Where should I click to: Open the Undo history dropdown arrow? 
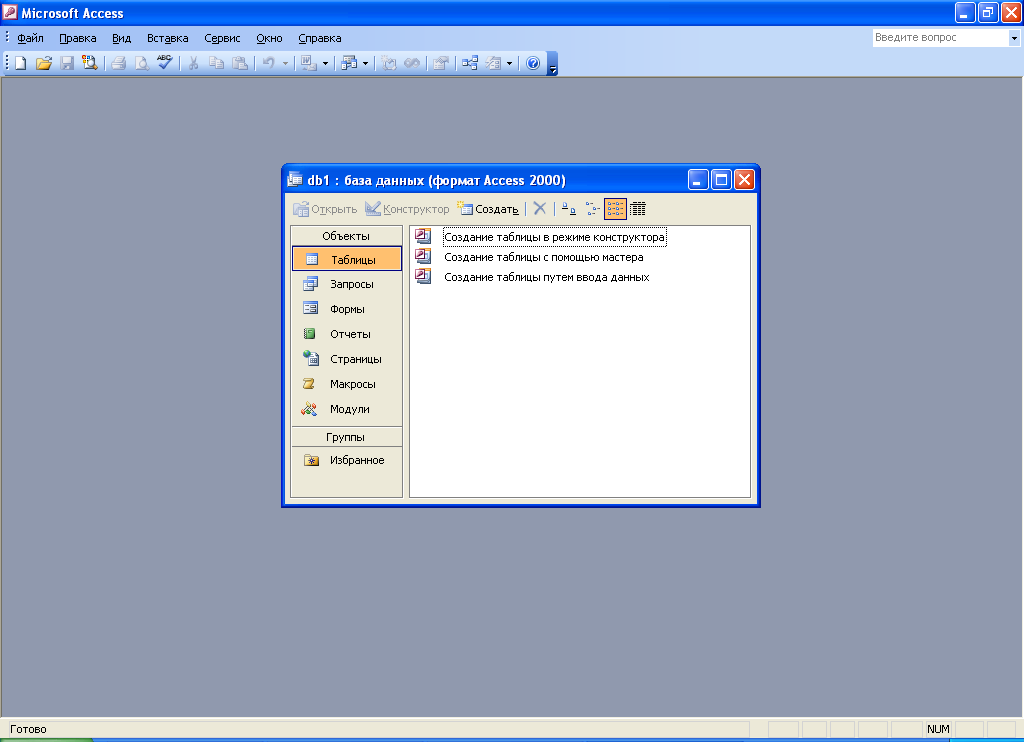click(285, 63)
